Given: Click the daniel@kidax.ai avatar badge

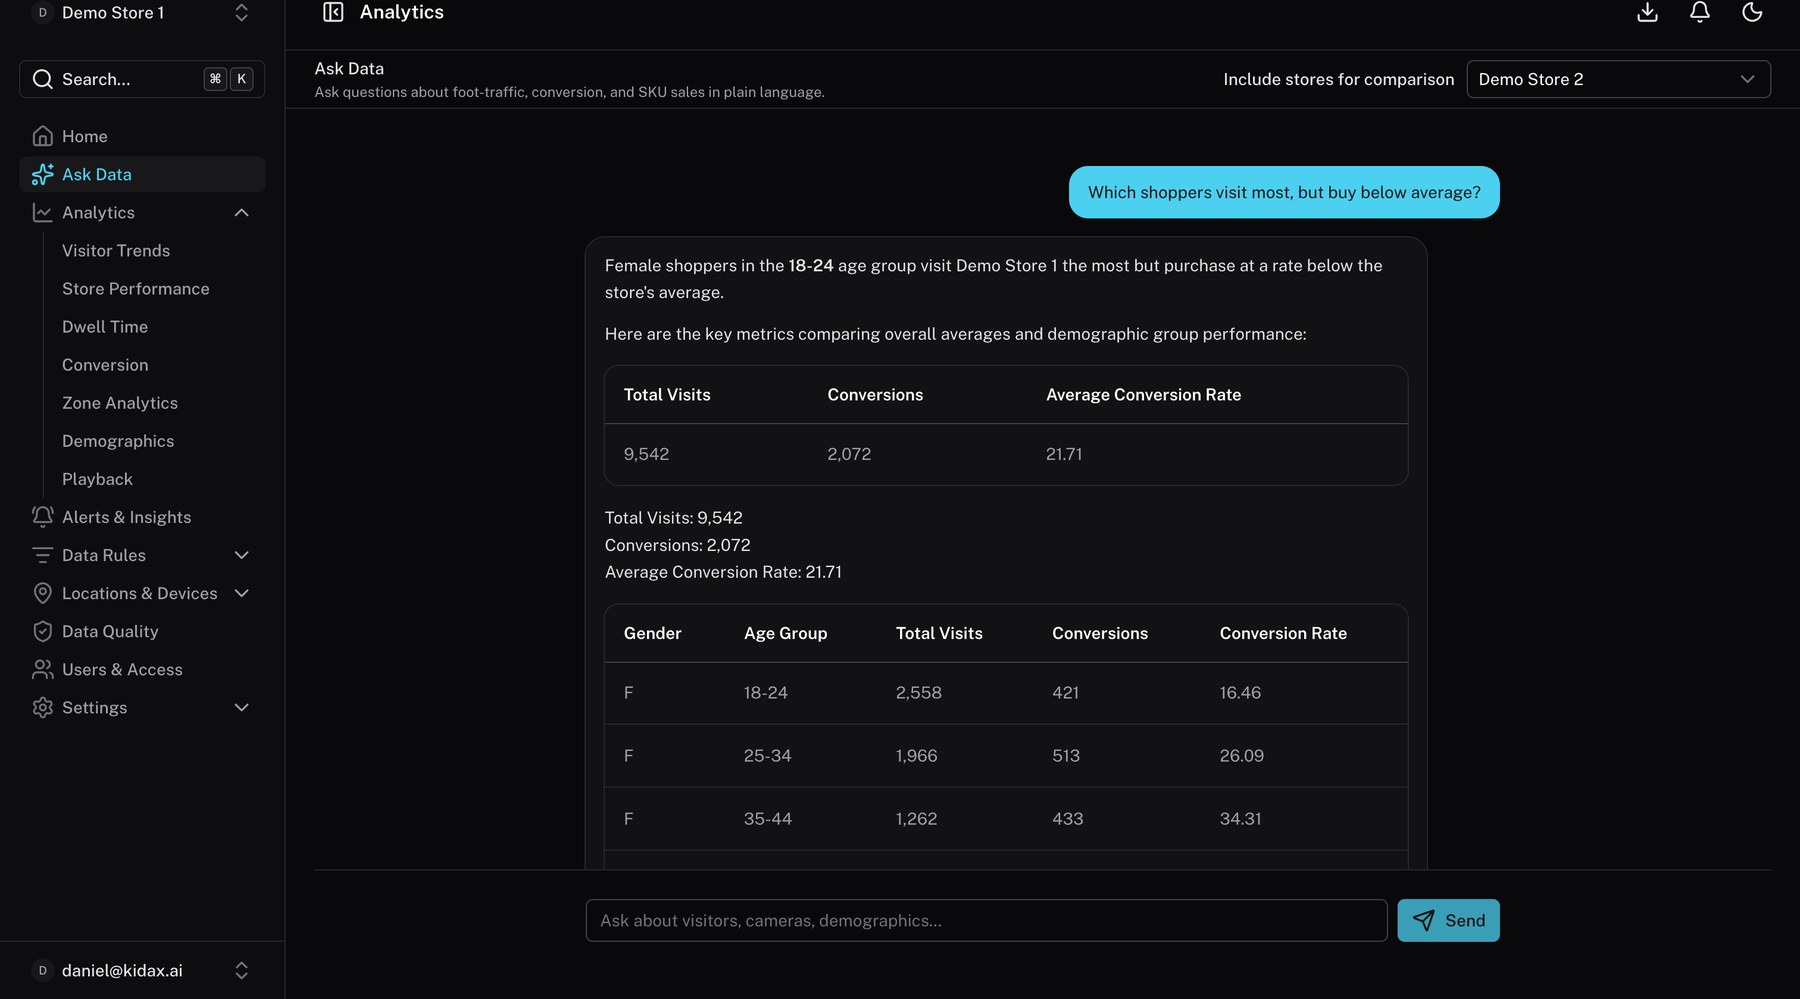Looking at the screenshot, I should pyautogui.click(x=42, y=970).
